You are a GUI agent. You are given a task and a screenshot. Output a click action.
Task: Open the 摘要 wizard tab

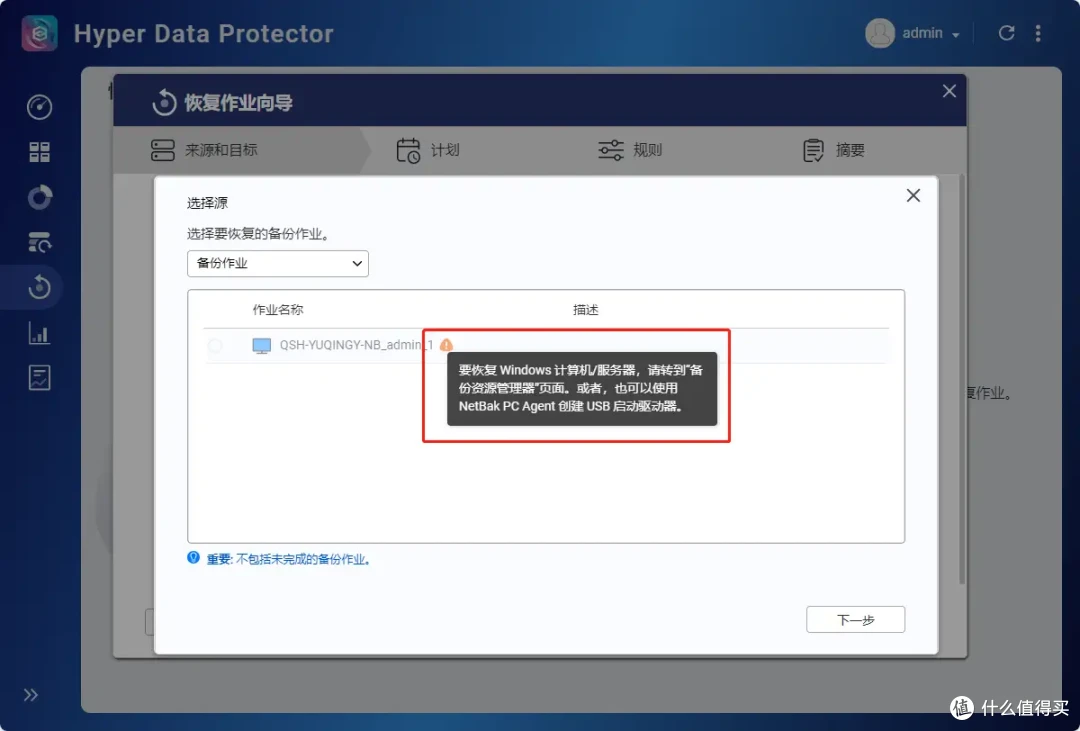(x=833, y=150)
